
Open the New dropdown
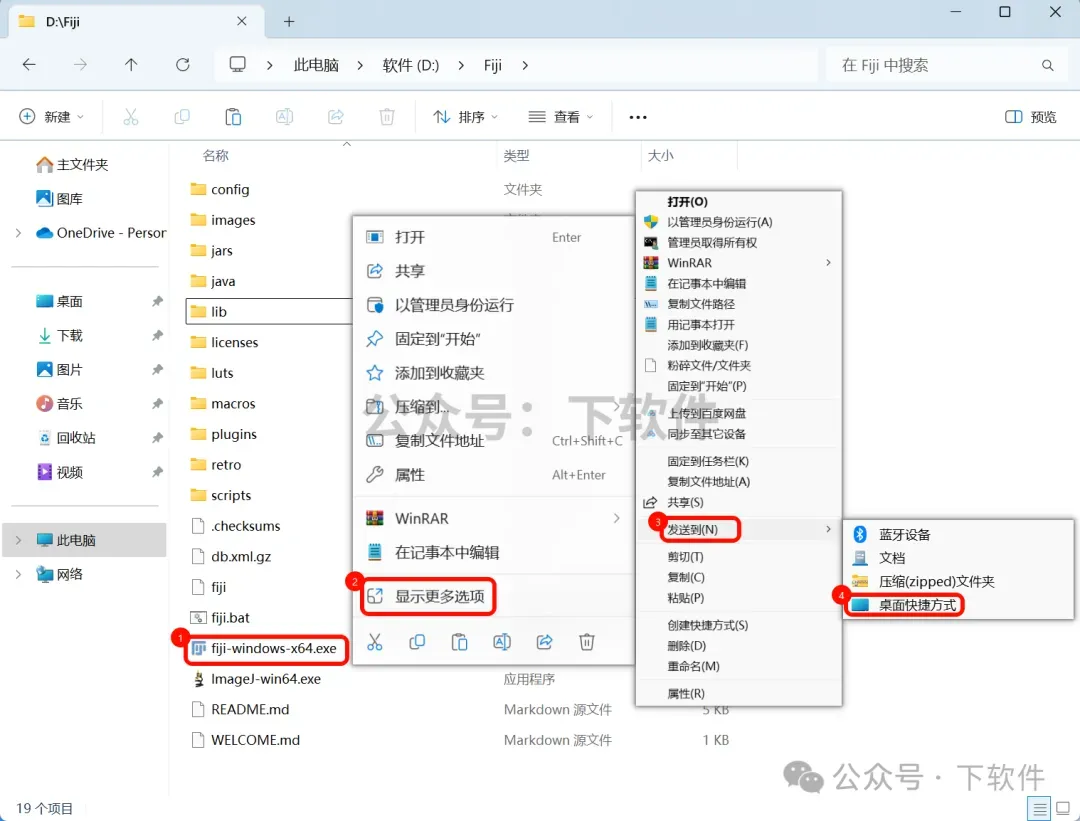(52, 117)
